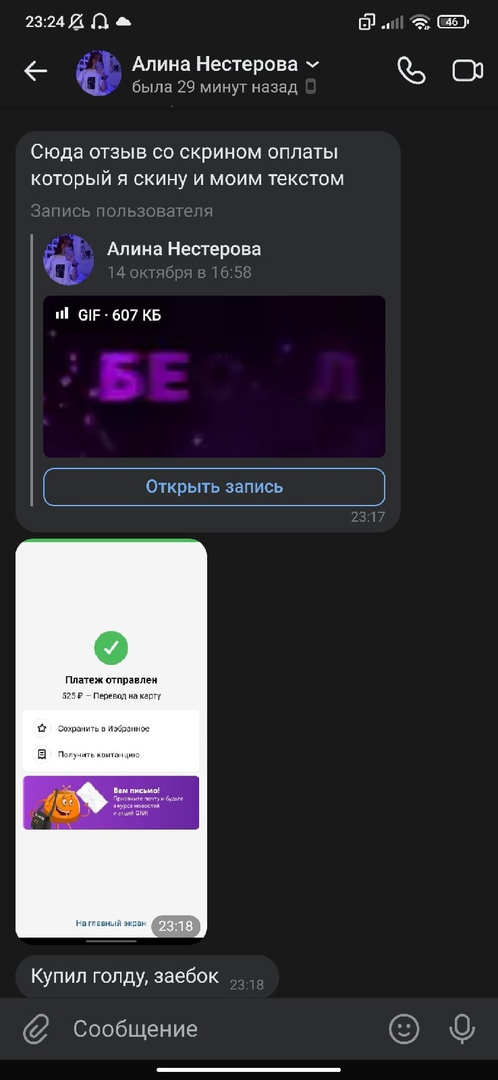Image resolution: width=498 pixels, height=1080 pixels.
Task: Click the Открыть запись button
Action: (x=214, y=487)
